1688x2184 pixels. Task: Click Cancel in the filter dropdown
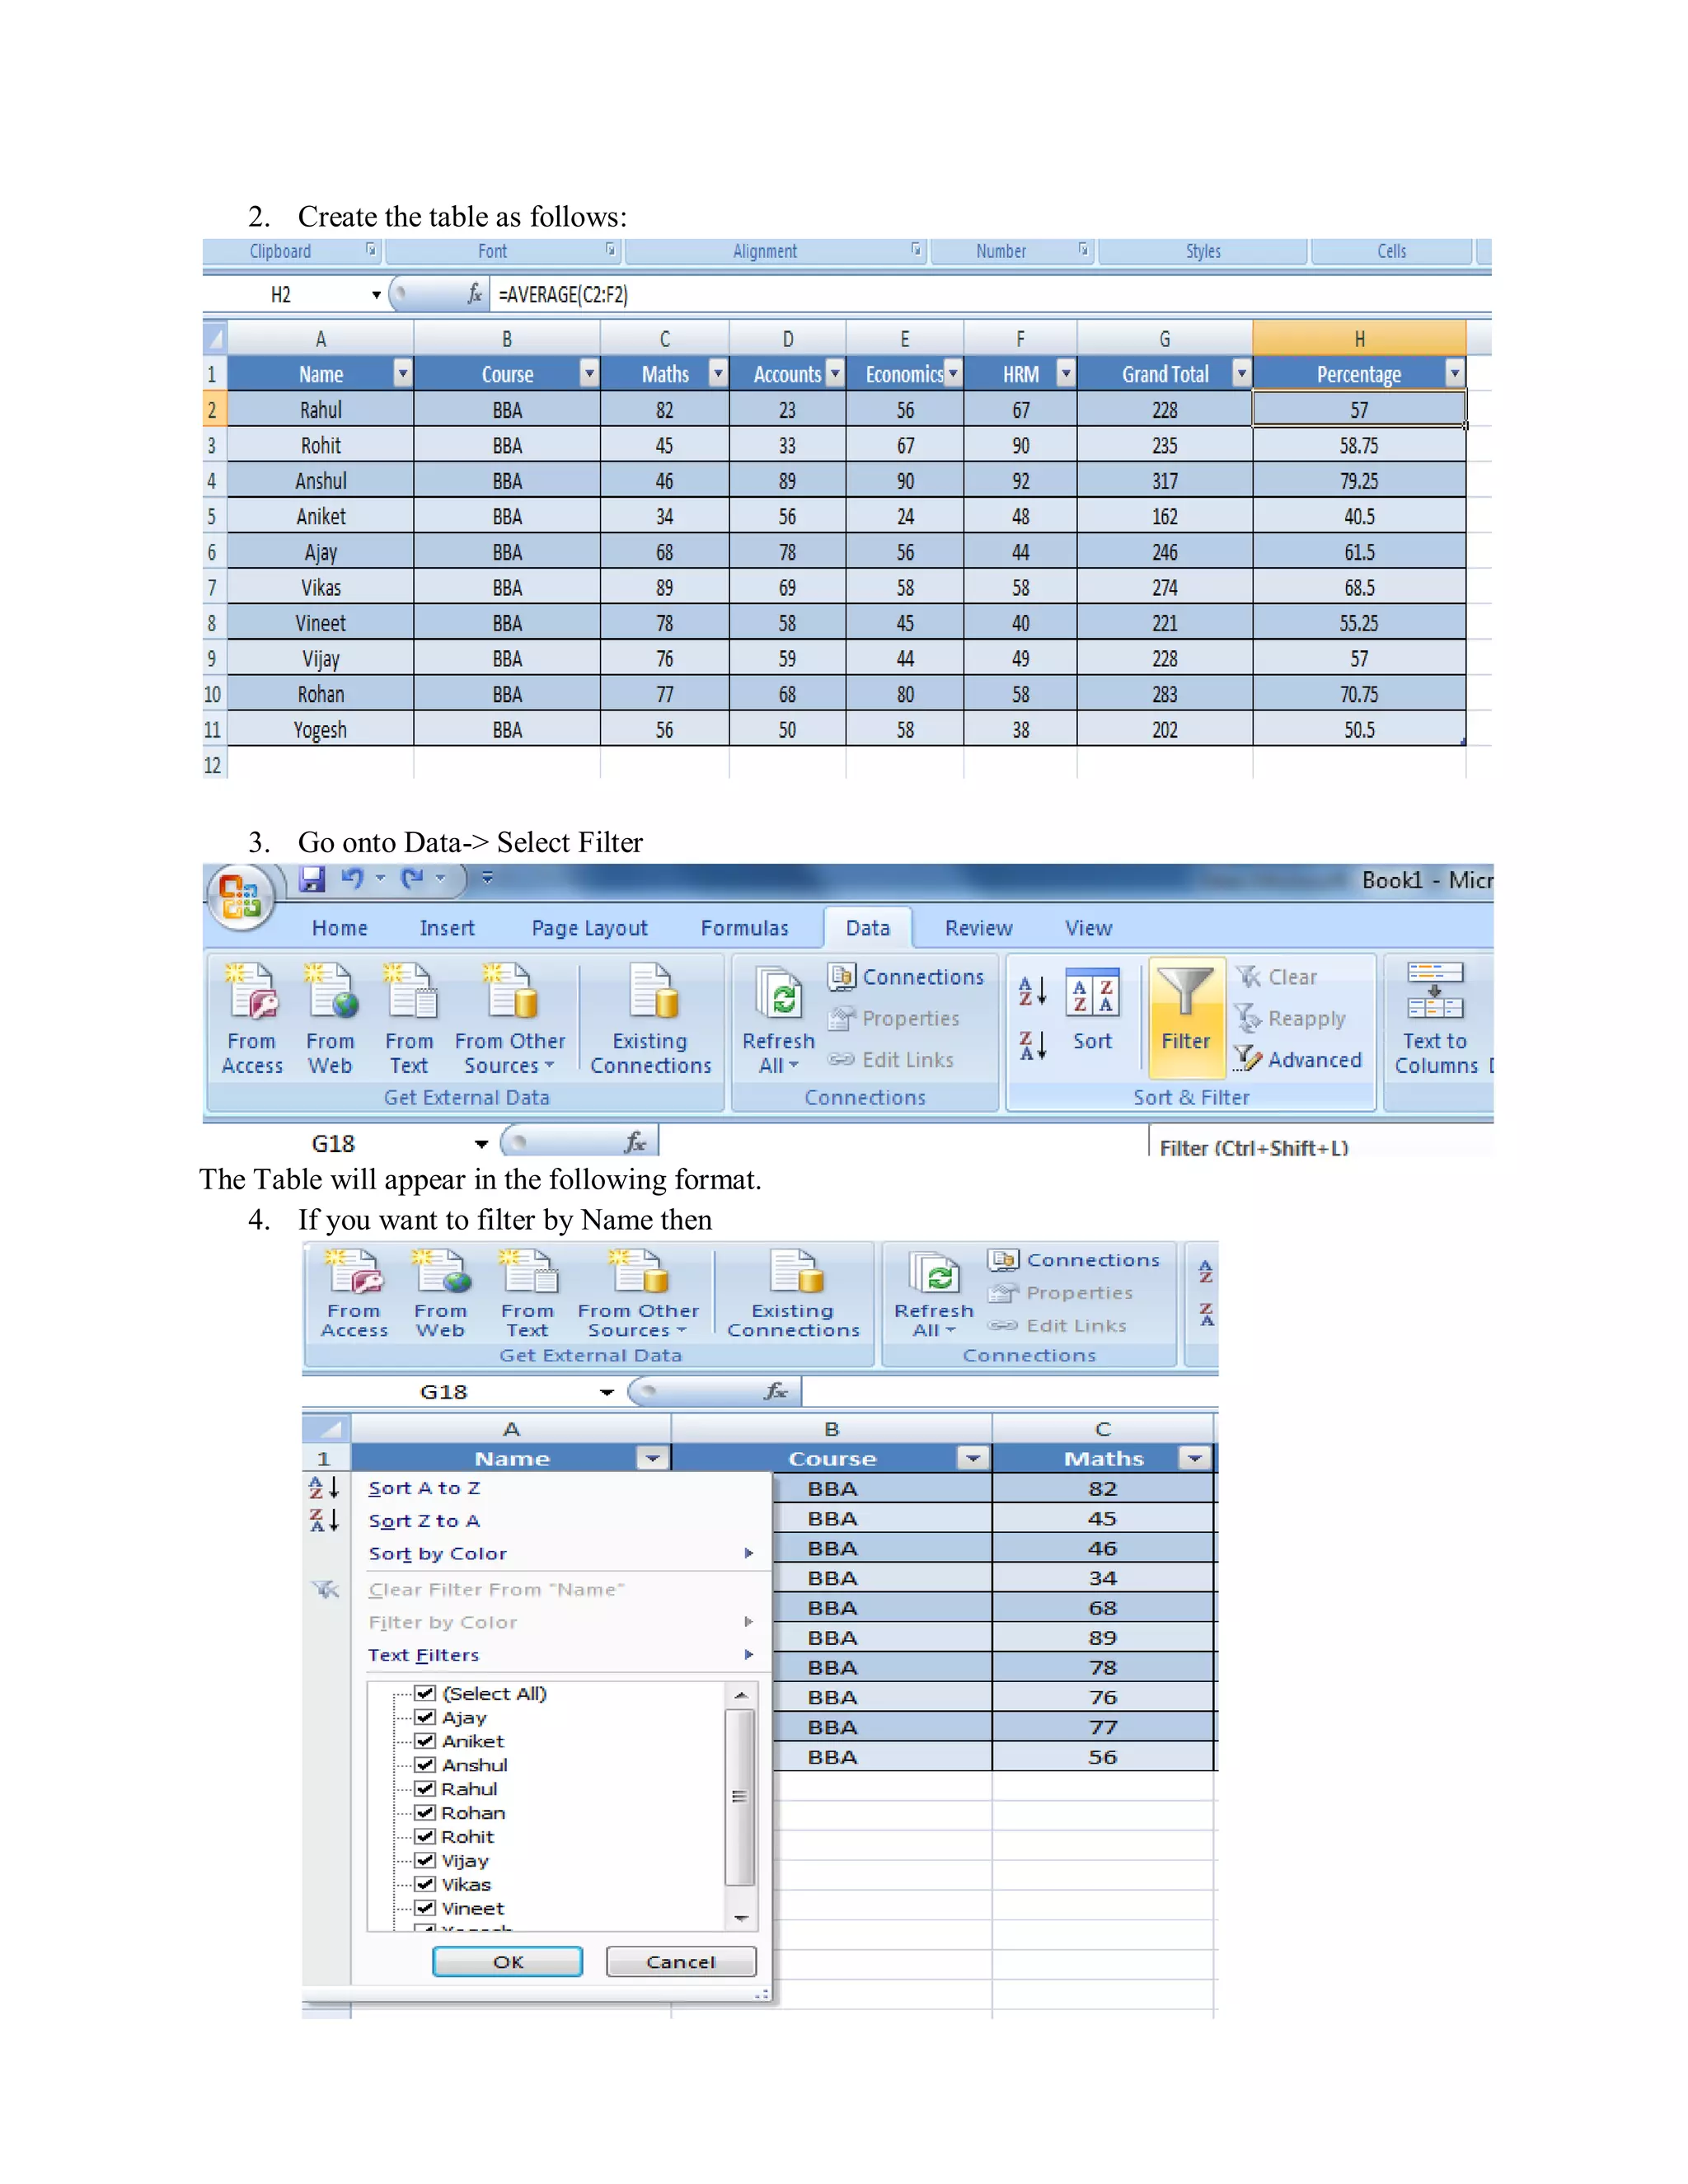pos(681,1962)
